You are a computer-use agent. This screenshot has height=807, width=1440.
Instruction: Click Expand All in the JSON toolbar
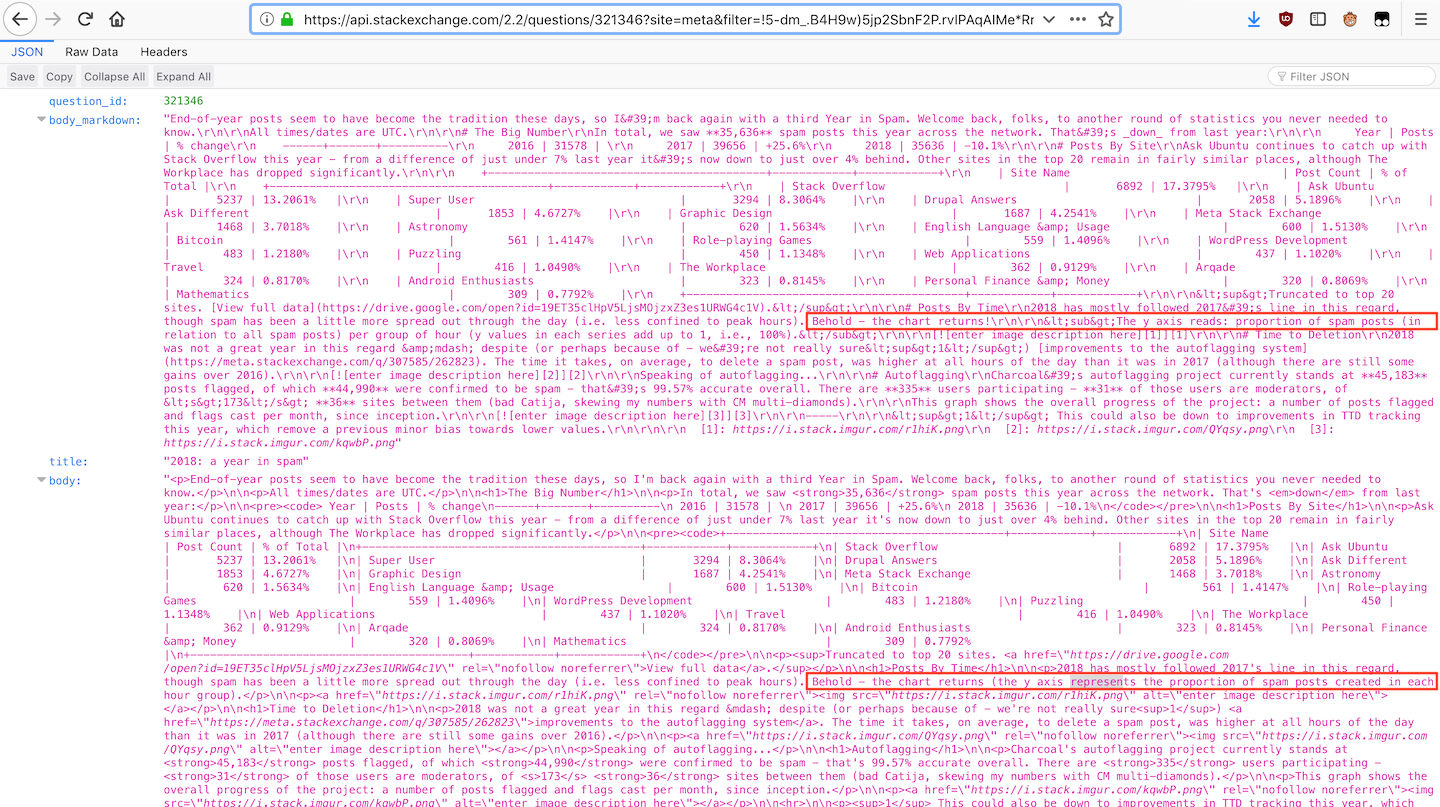pos(184,77)
